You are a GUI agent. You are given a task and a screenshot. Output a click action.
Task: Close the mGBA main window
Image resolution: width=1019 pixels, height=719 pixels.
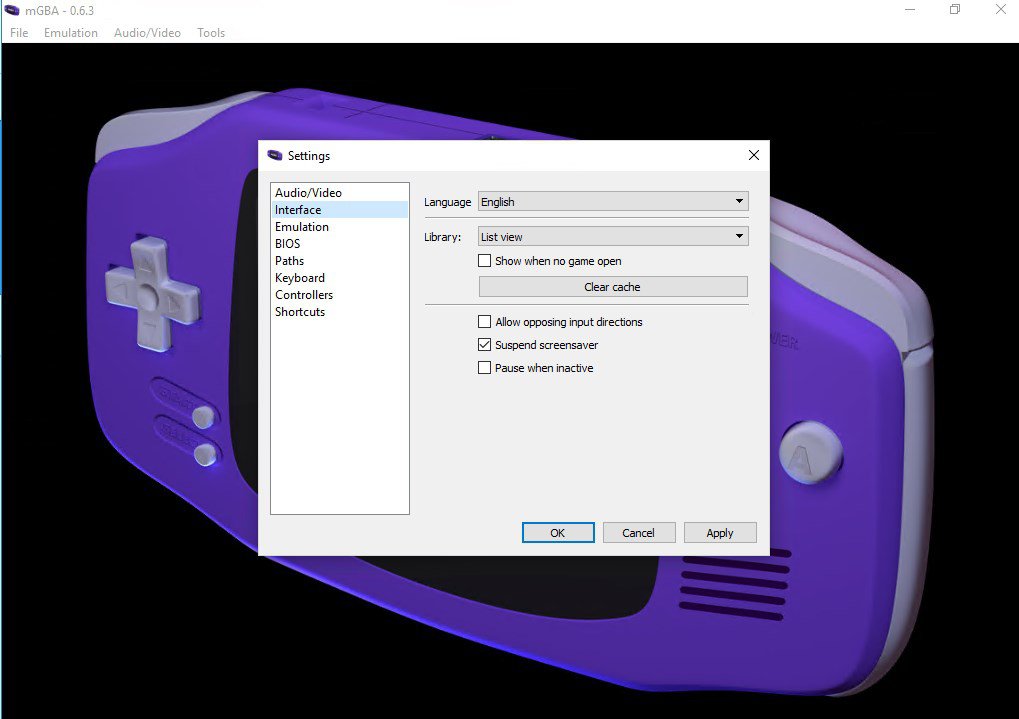1000,10
